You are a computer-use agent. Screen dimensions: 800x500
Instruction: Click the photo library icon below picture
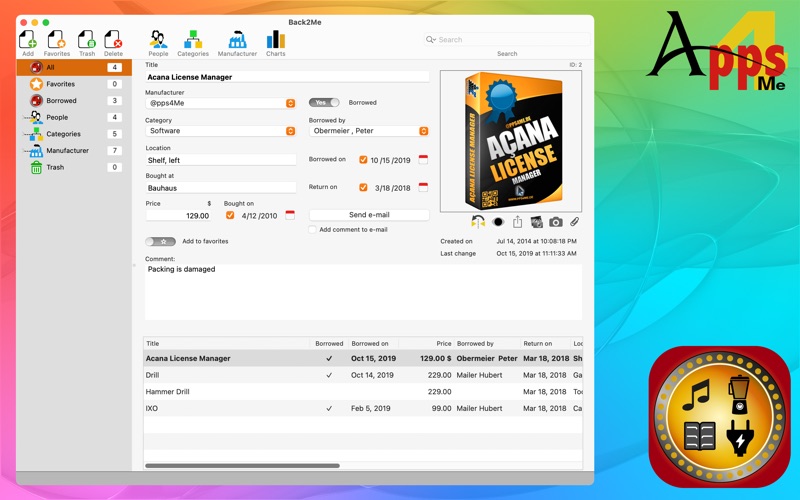tap(536, 222)
